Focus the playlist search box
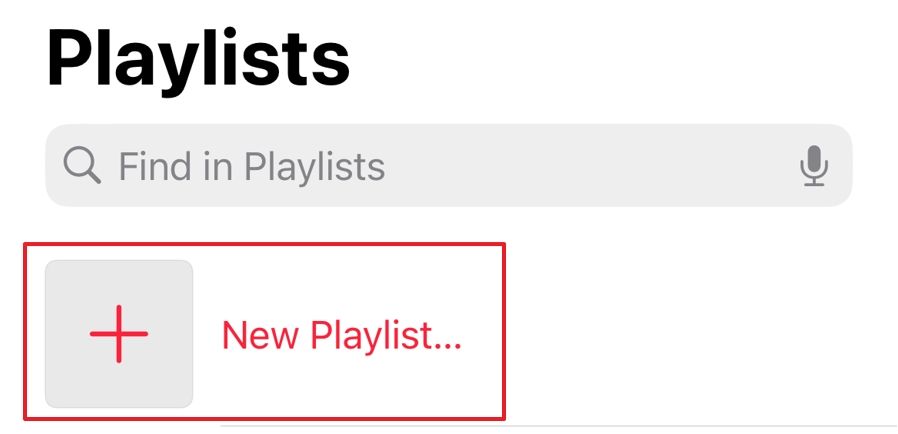898x434 pixels. pyautogui.click(x=448, y=166)
